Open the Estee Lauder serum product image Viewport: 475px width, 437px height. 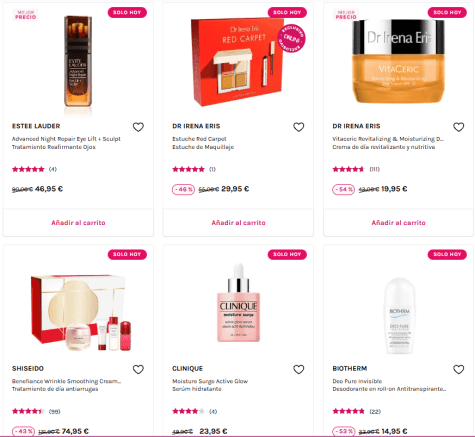point(78,62)
